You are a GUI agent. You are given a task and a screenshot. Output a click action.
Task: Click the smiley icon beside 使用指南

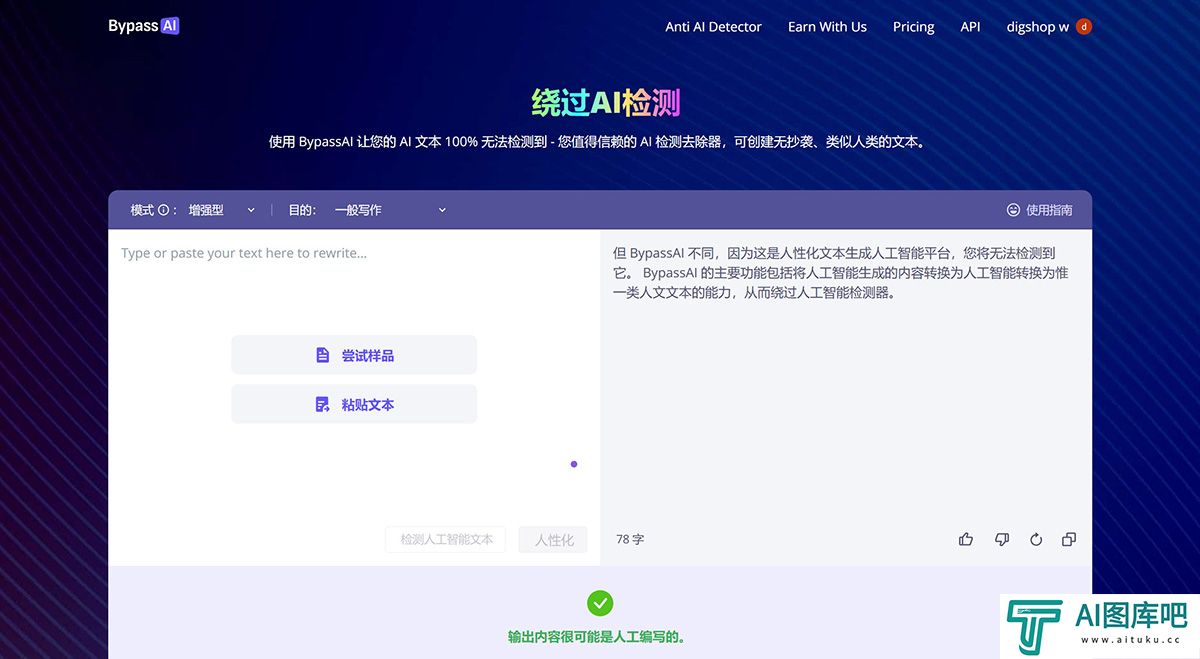coord(1013,210)
